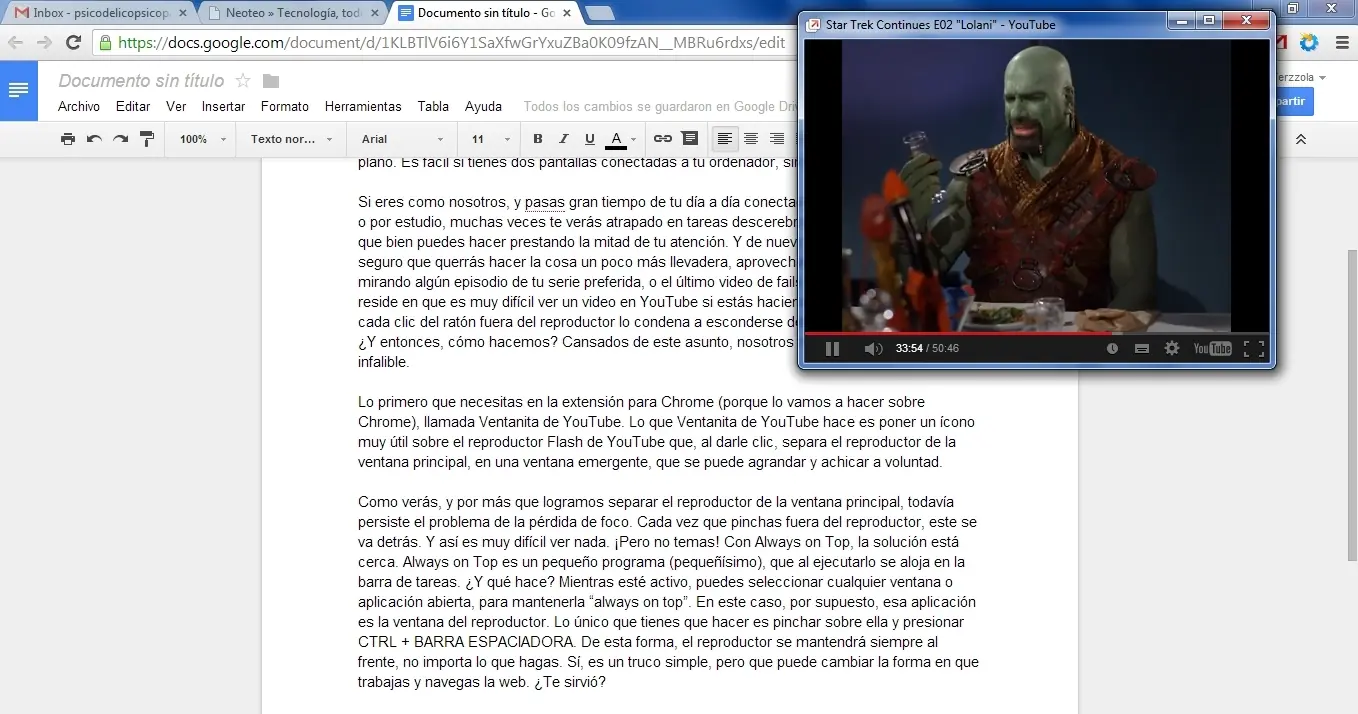Switch to the Neoteo Tecnología tab

[x=293, y=13]
